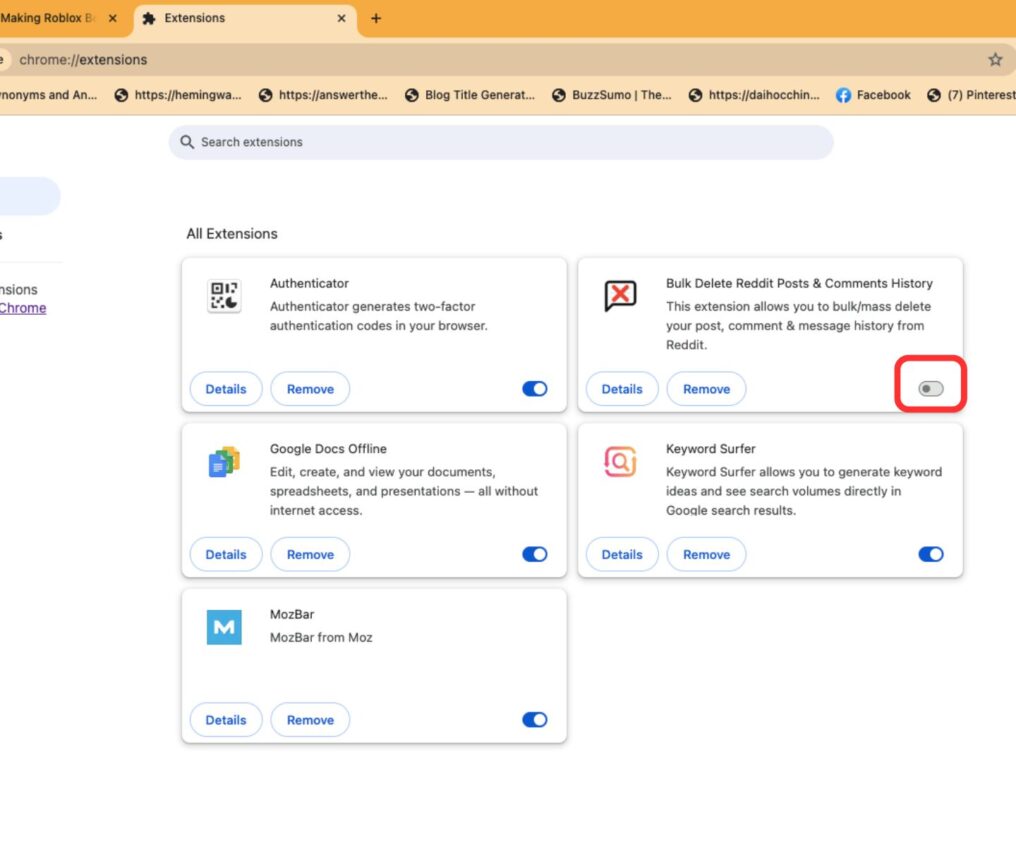
Task: Click the puzzle icon on the Extensions tab
Action: point(147,18)
